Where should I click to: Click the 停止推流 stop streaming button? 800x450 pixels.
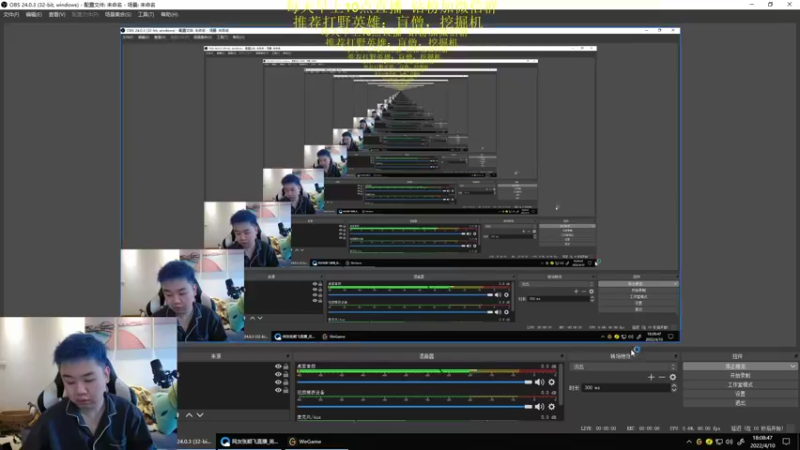(x=736, y=366)
